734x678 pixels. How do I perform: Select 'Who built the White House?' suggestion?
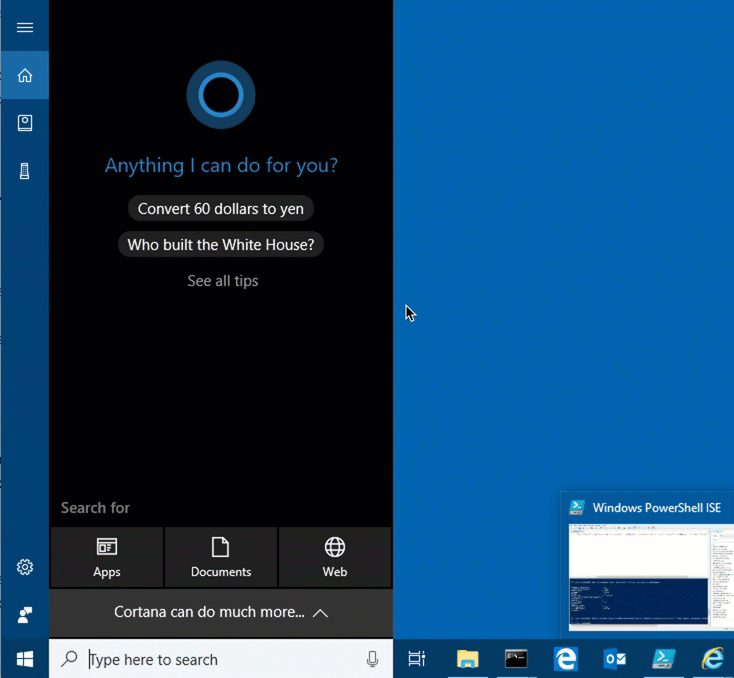click(x=221, y=244)
